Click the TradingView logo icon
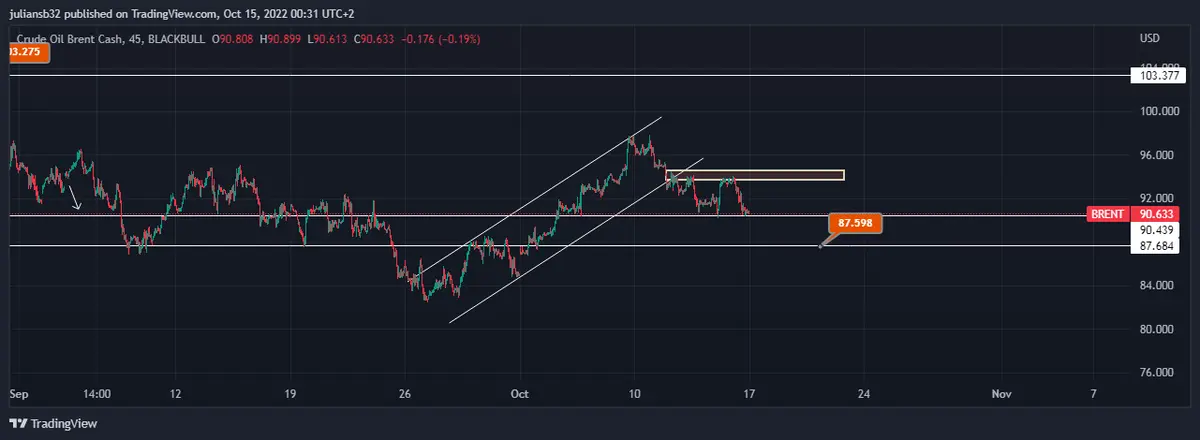This screenshot has height=440, width=1200. tap(18, 423)
